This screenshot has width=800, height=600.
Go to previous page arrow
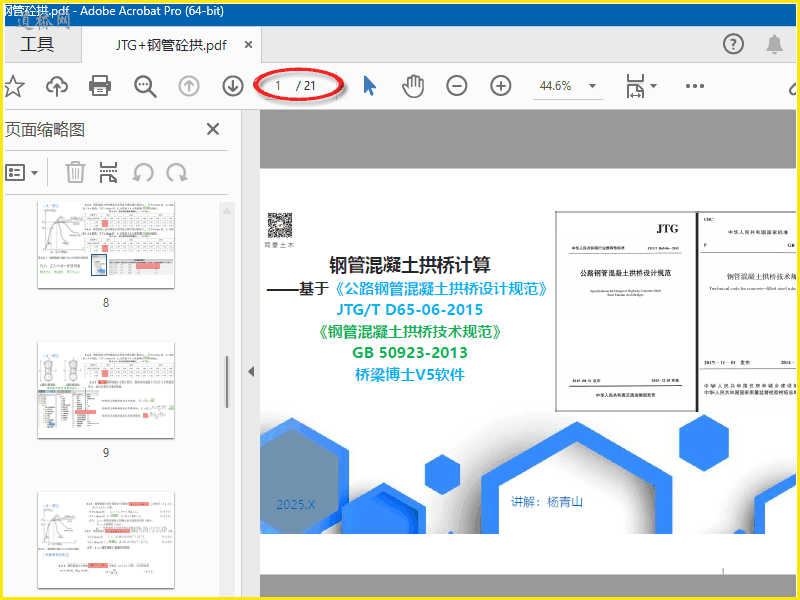189,86
